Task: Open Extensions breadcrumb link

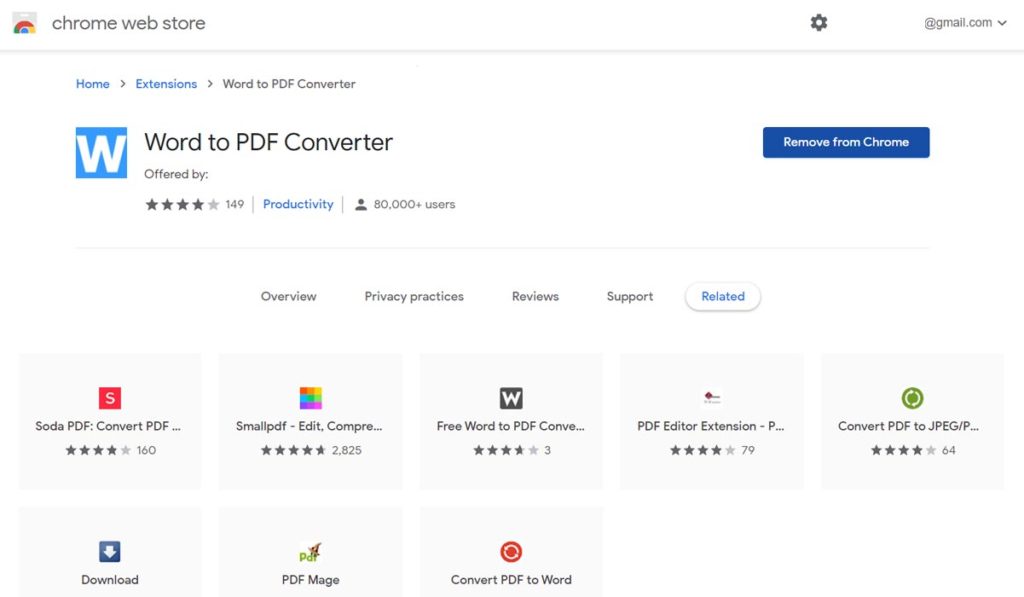Action: tap(166, 84)
